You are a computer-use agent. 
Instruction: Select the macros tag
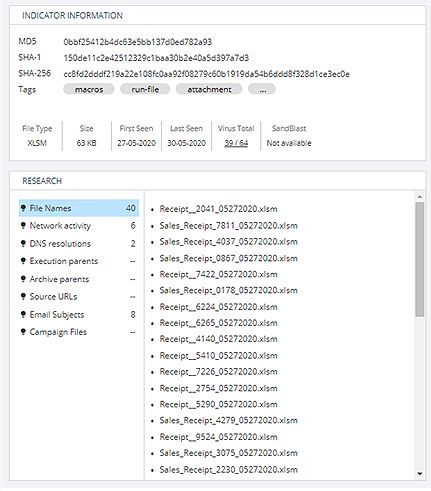89,89
